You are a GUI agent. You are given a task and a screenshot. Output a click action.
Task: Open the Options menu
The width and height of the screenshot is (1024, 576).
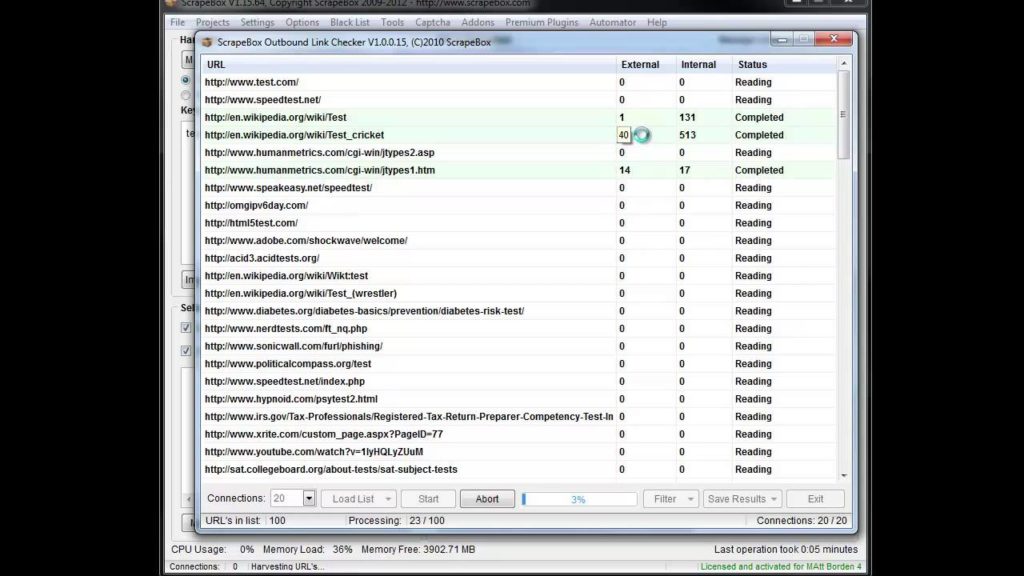[302, 22]
